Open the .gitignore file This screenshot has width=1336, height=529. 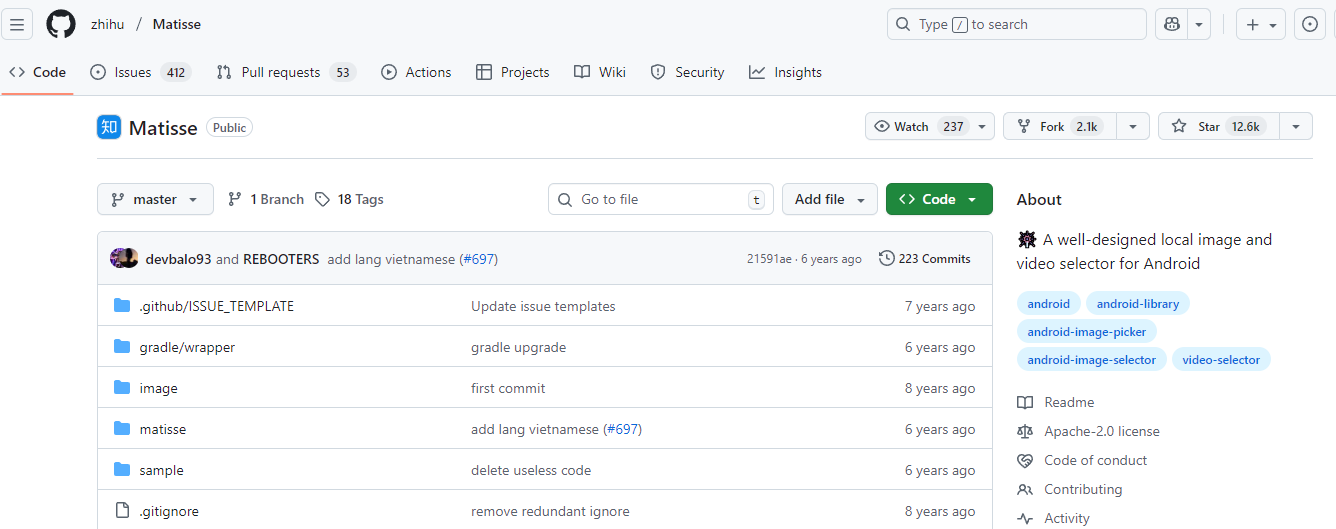tap(169, 511)
